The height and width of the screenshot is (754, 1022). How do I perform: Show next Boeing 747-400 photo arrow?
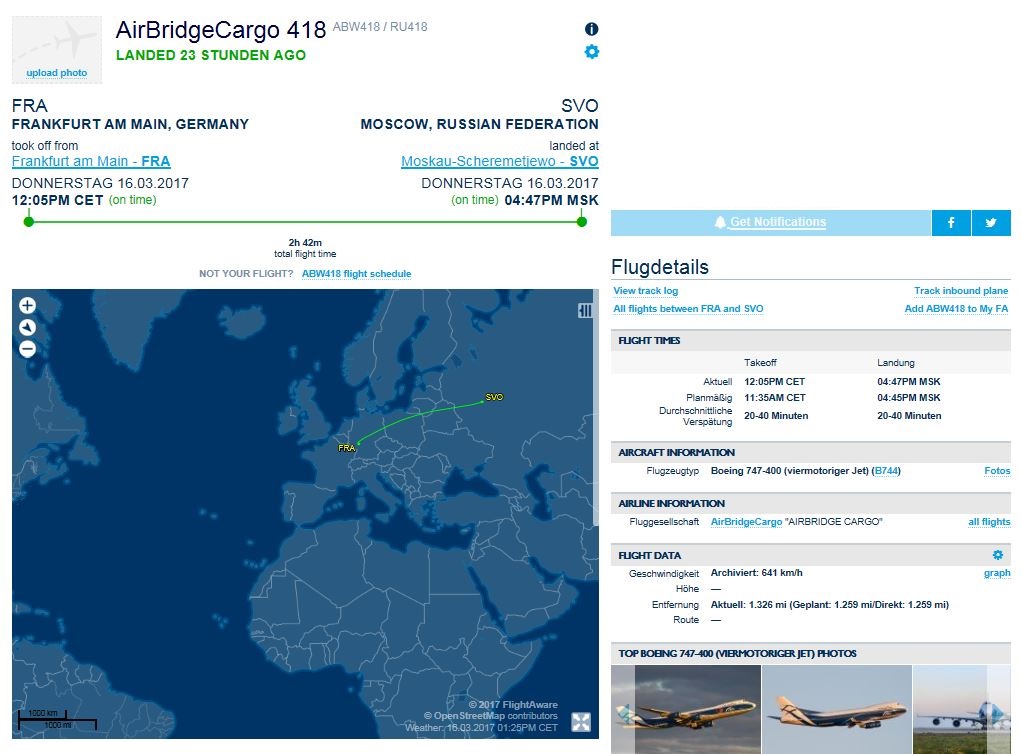[x=997, y=712]
